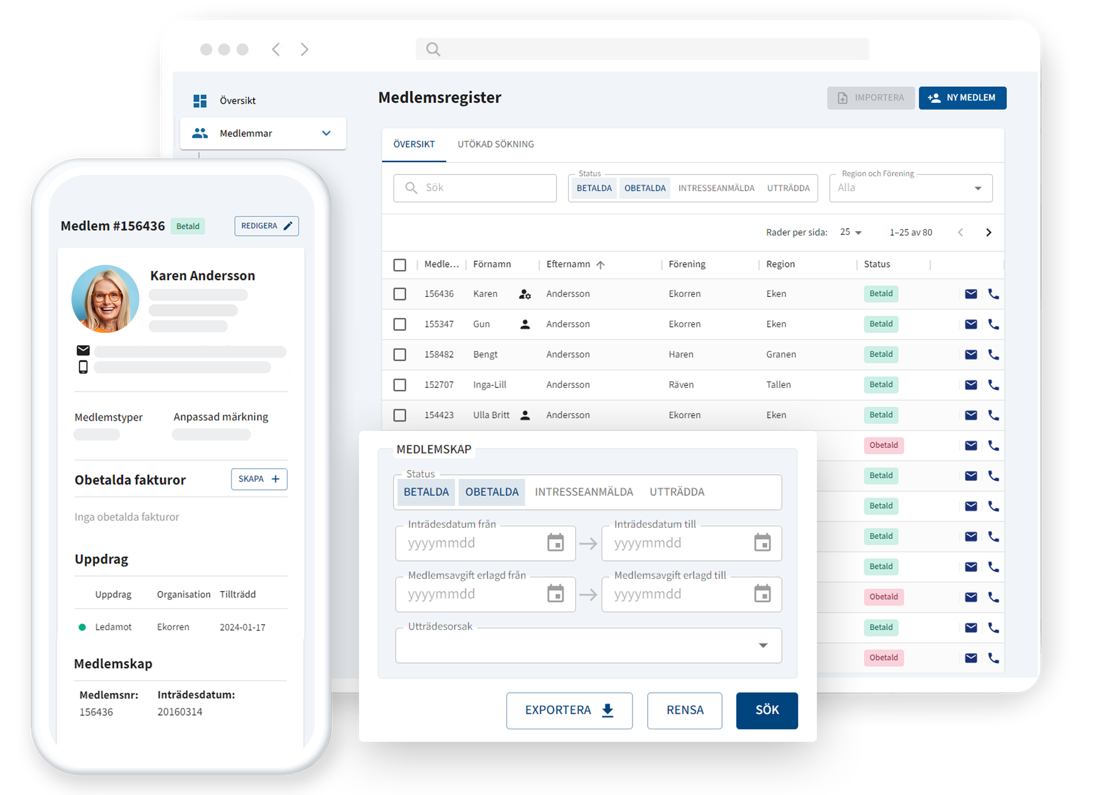Open calendar for Inträdesdatum från
Image resolution: width=1104 pixels, height=795 pixels.
(x=556, y=543)
